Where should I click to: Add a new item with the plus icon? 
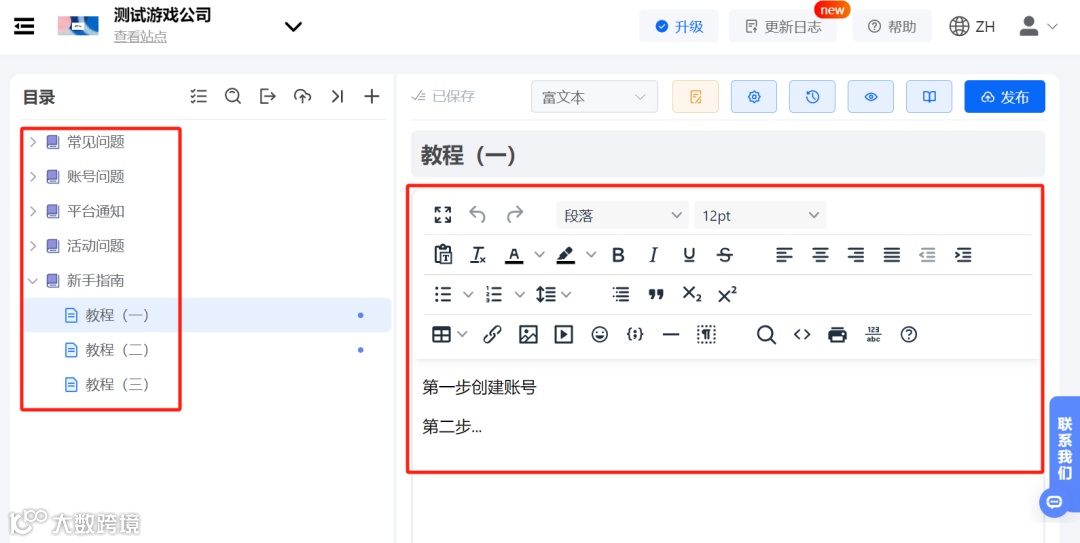click(x=371, y=96)
